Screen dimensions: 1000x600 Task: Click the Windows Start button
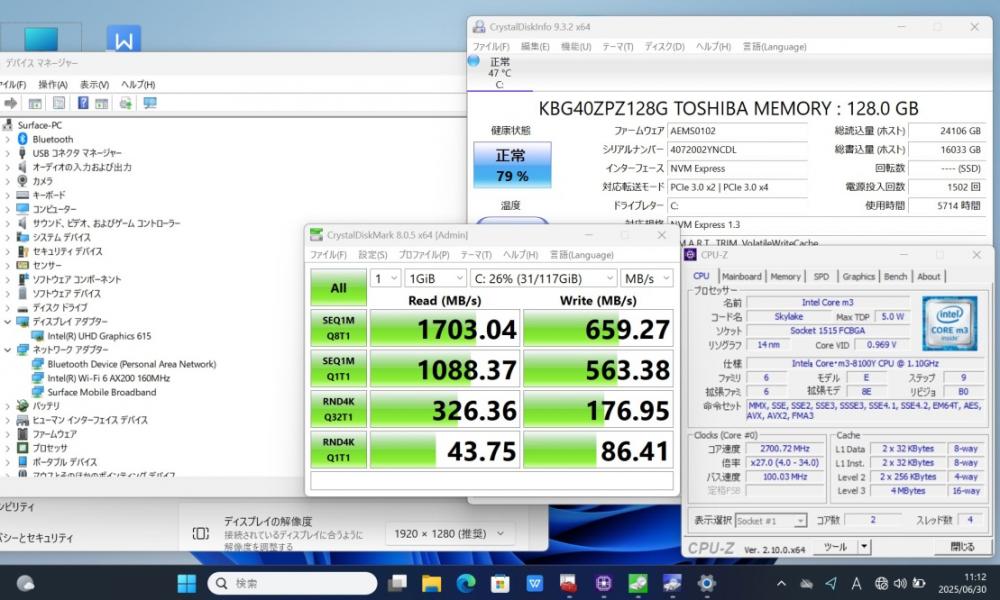coord(187,583)
